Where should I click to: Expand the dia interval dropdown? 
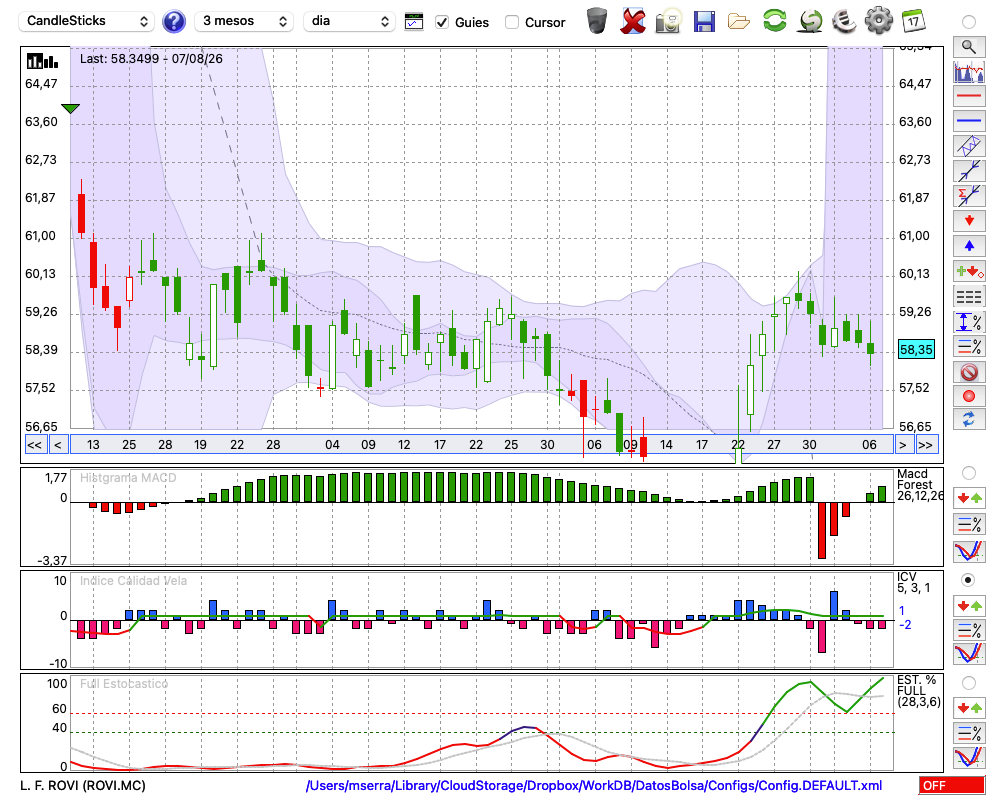tap(349, 21)
